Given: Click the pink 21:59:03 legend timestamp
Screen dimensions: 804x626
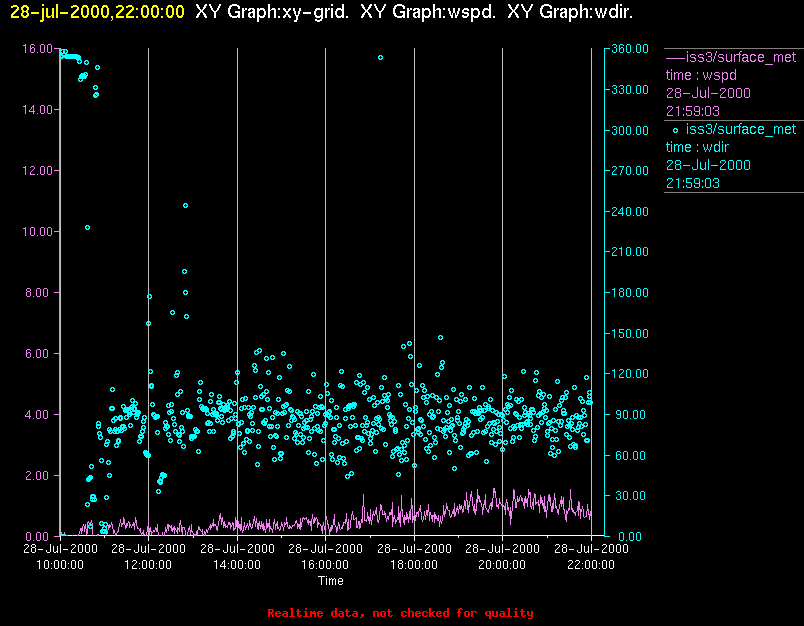Looking at the screenshot, I should coord(693,111).
